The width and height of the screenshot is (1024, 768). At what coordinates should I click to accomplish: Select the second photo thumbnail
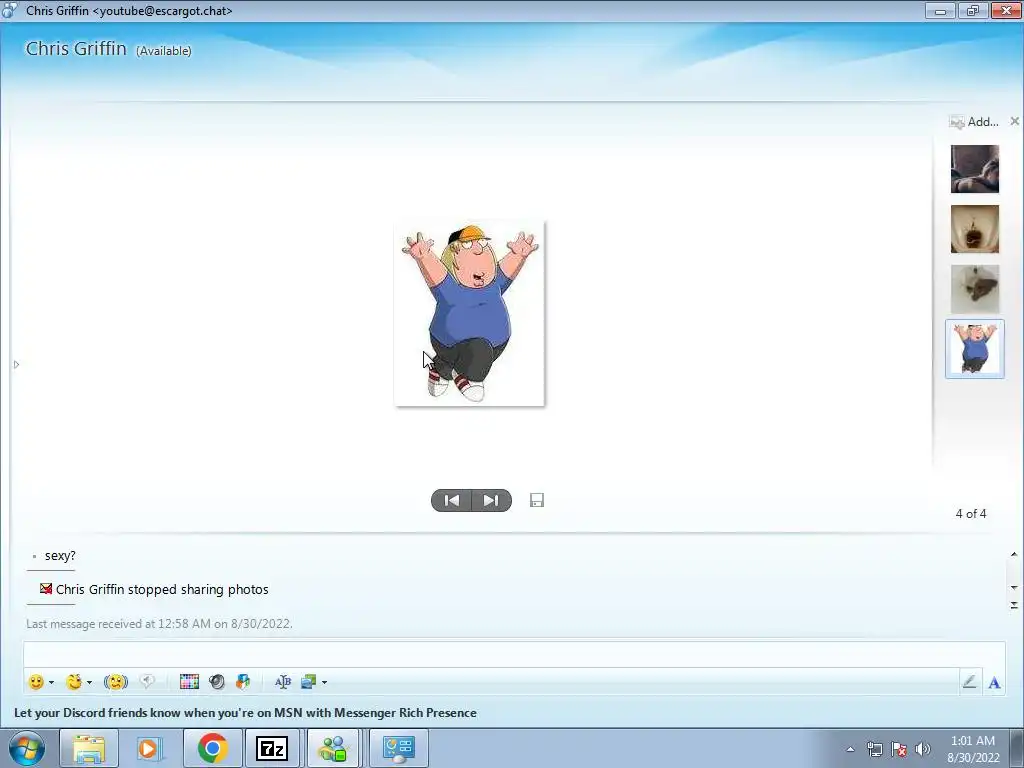[974, 229]
